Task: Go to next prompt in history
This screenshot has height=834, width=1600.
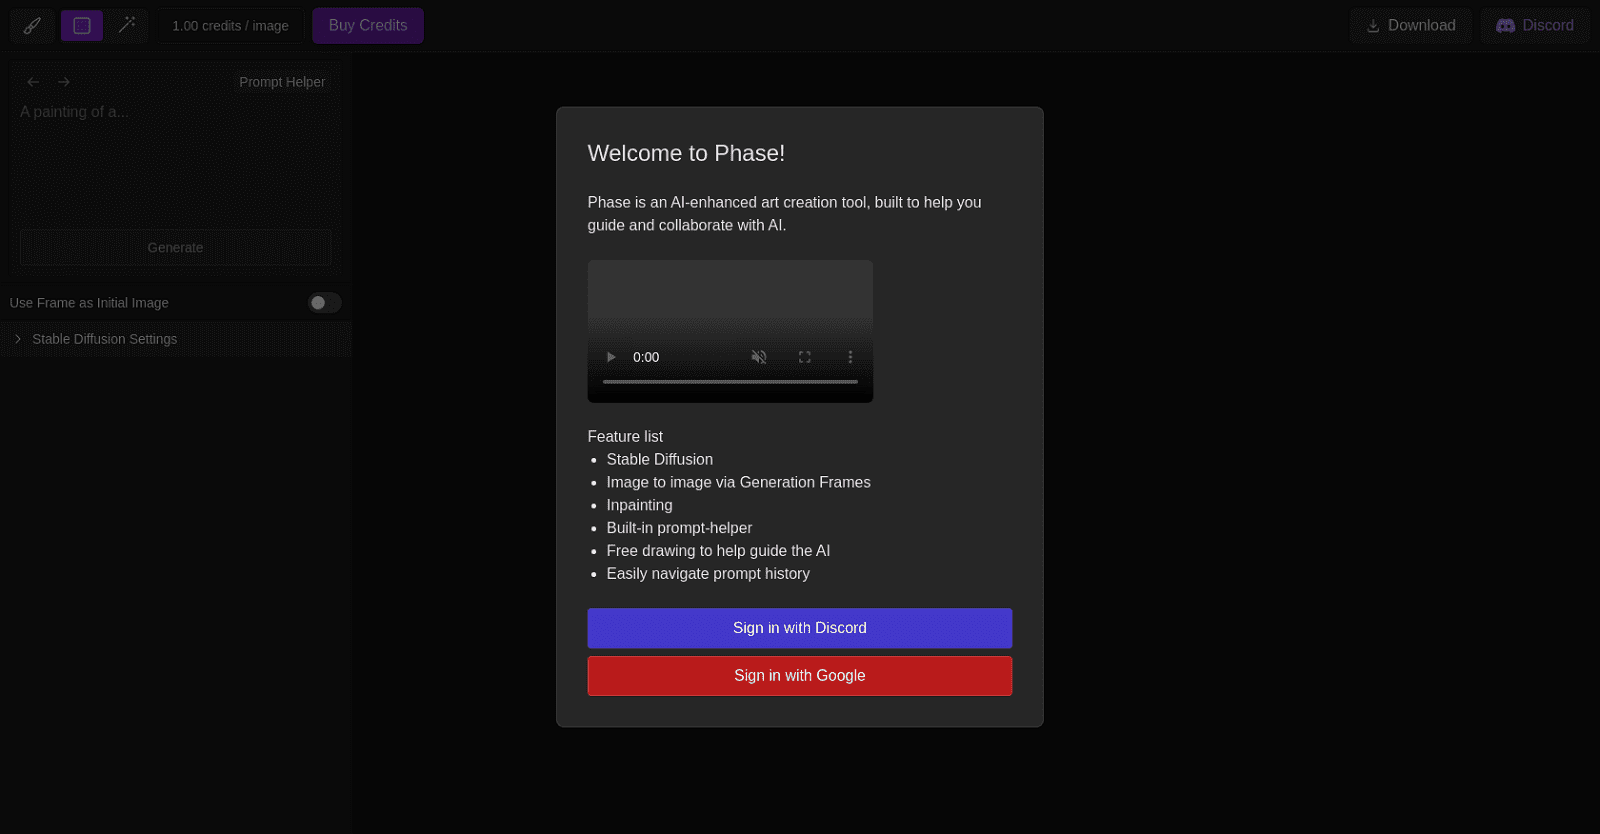Action: click(x=64, y=82)
